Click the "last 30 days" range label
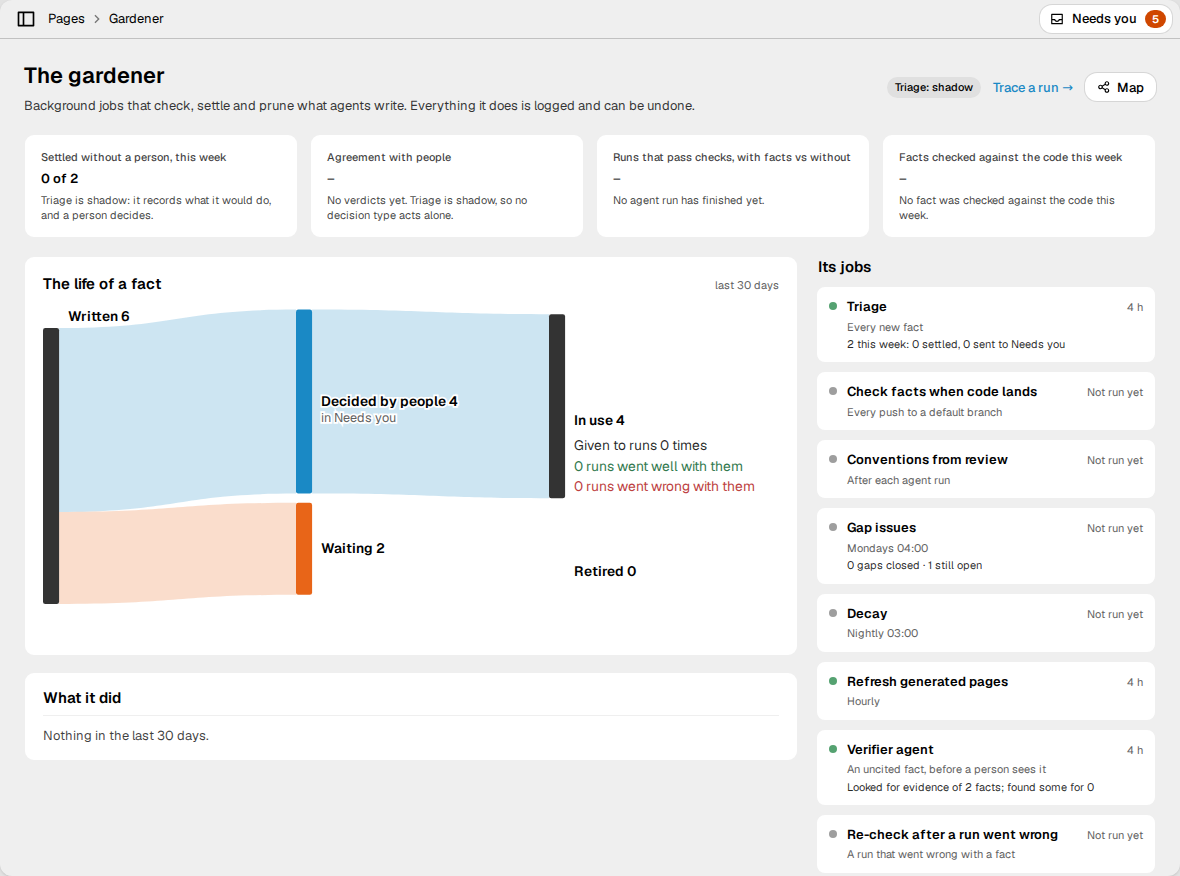Screen dimensions: 1180x876 747,285
